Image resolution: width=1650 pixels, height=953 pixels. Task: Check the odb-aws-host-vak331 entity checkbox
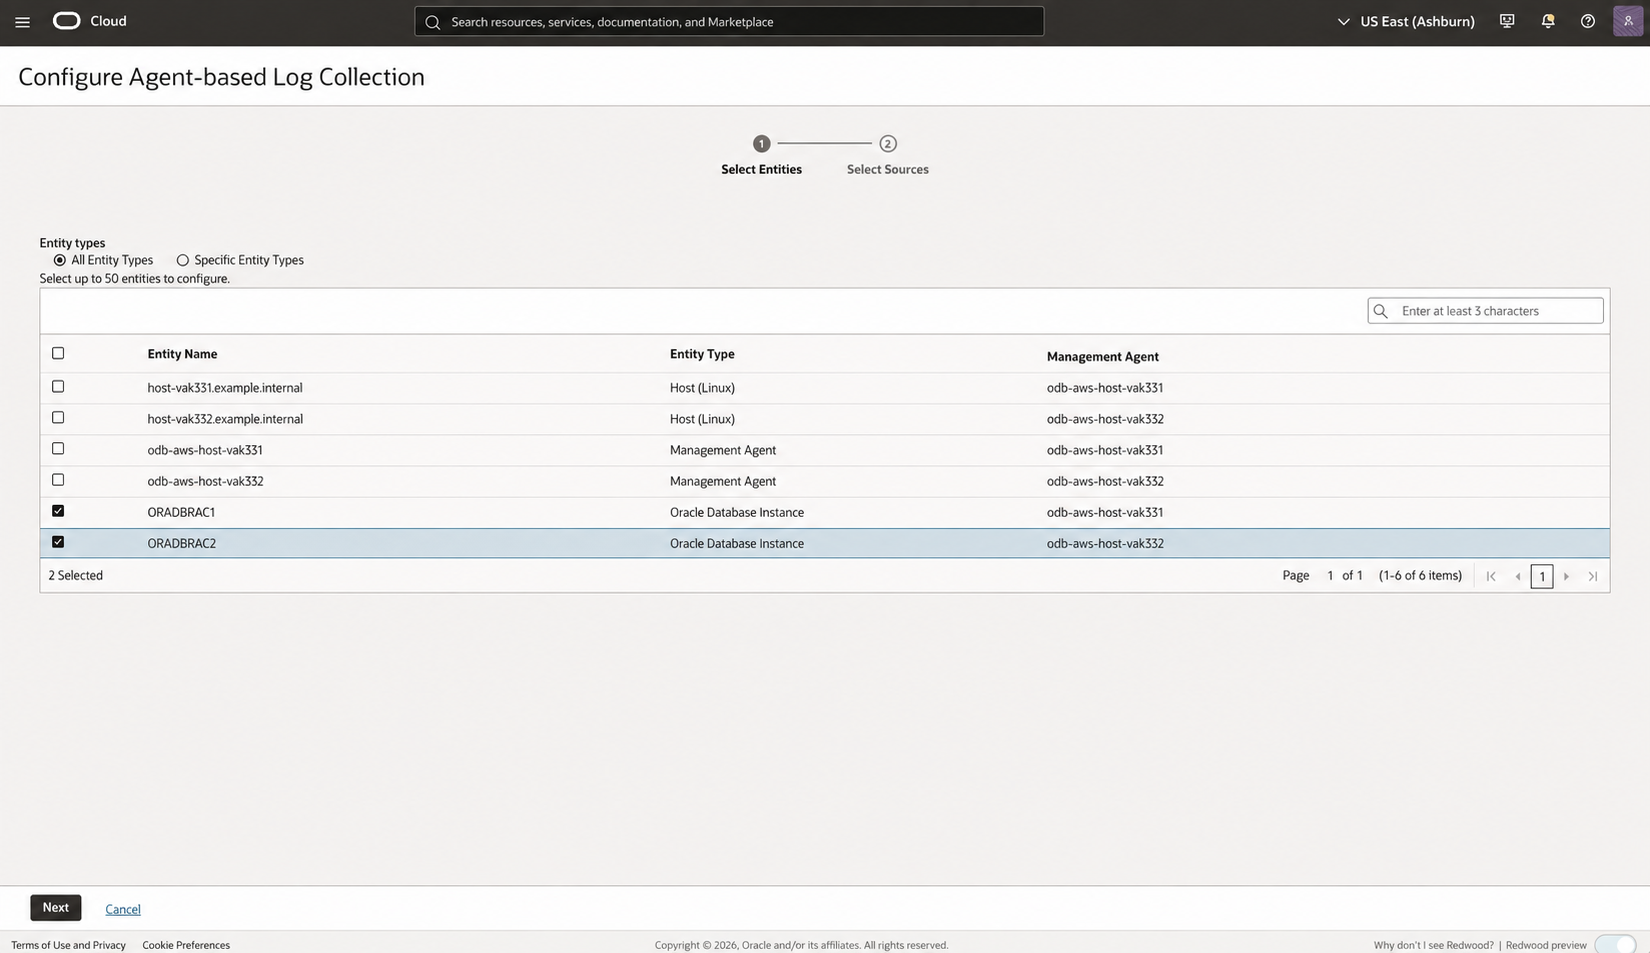(58, 448)
